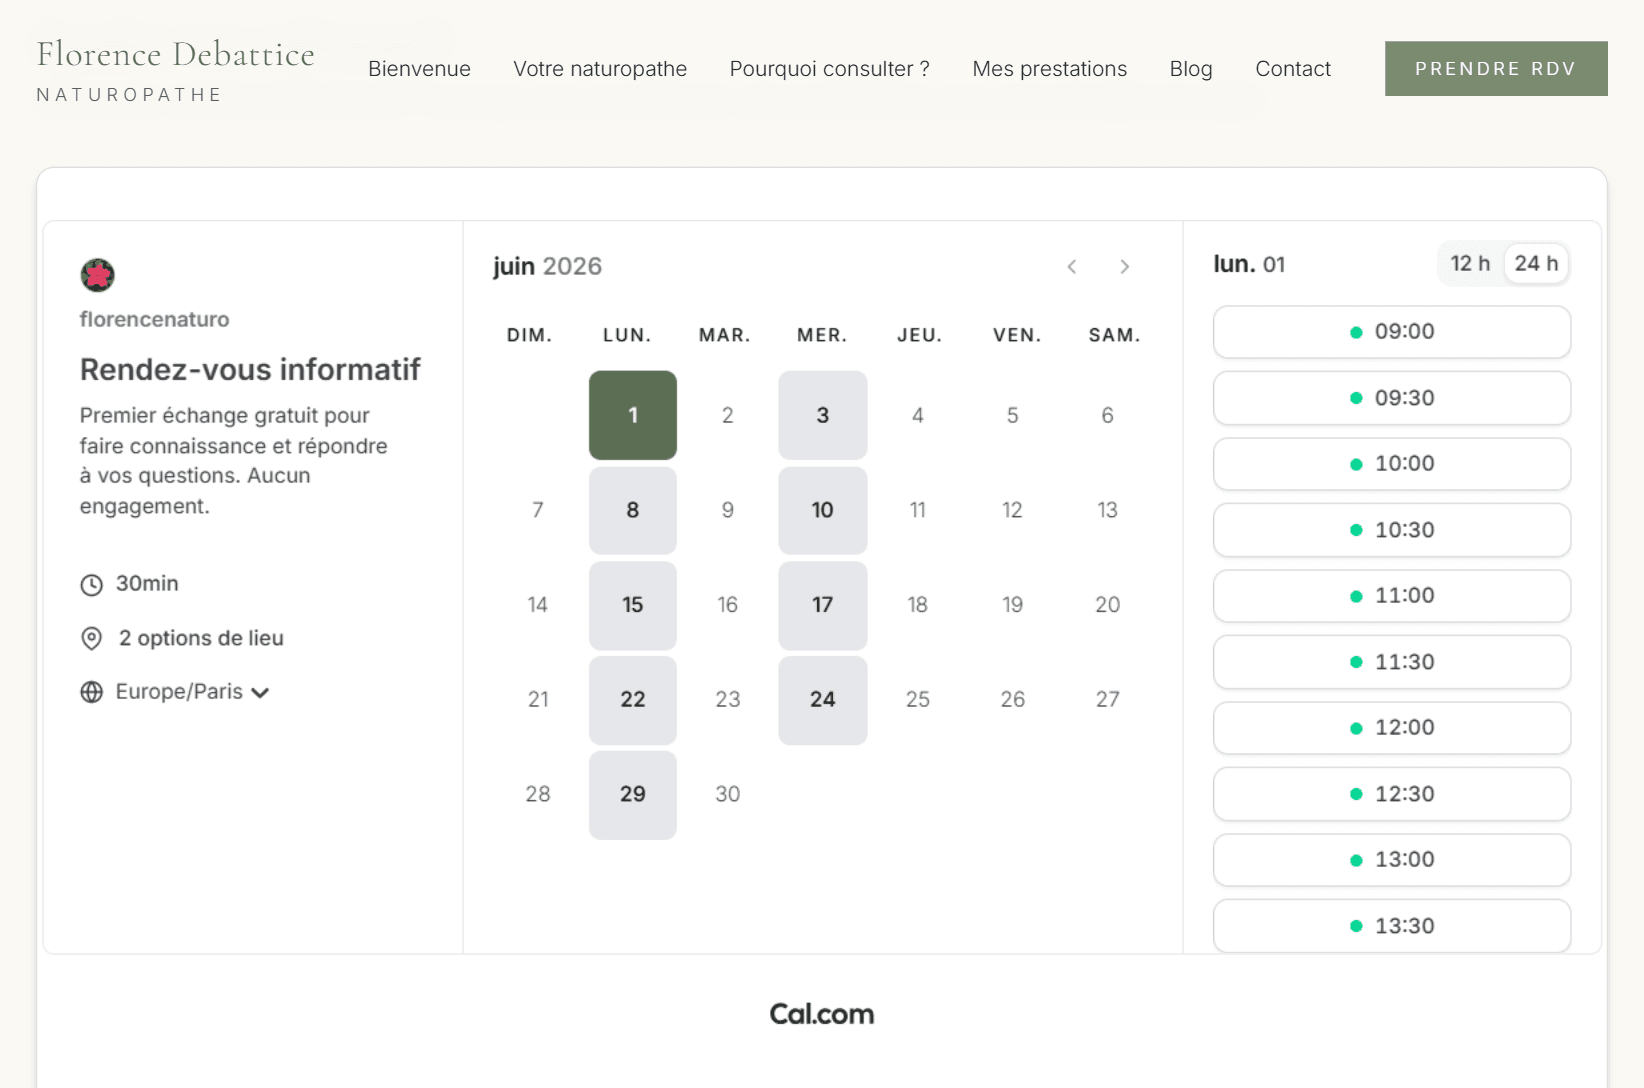The image size is (1644, 1088).
Task: Select June 1 in calendar
Action: pyautogui.click(x=633, y=415)
